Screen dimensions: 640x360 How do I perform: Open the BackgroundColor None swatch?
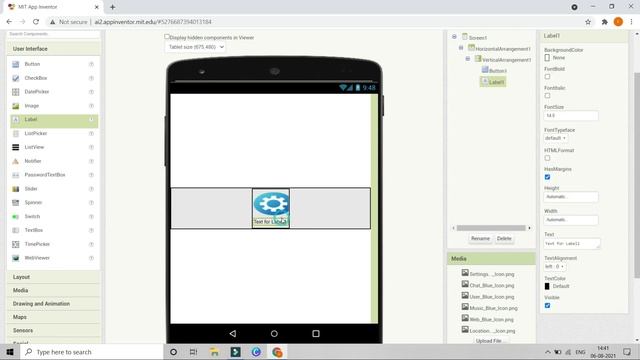[547, 58]
